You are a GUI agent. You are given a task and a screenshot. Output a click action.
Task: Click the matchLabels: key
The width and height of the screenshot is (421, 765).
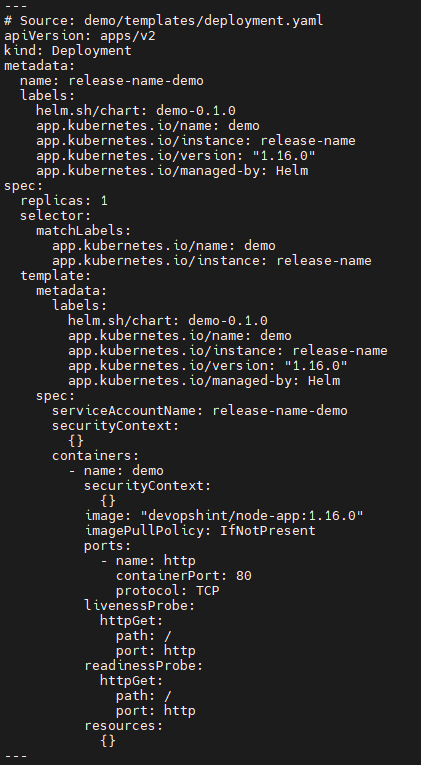84,231
